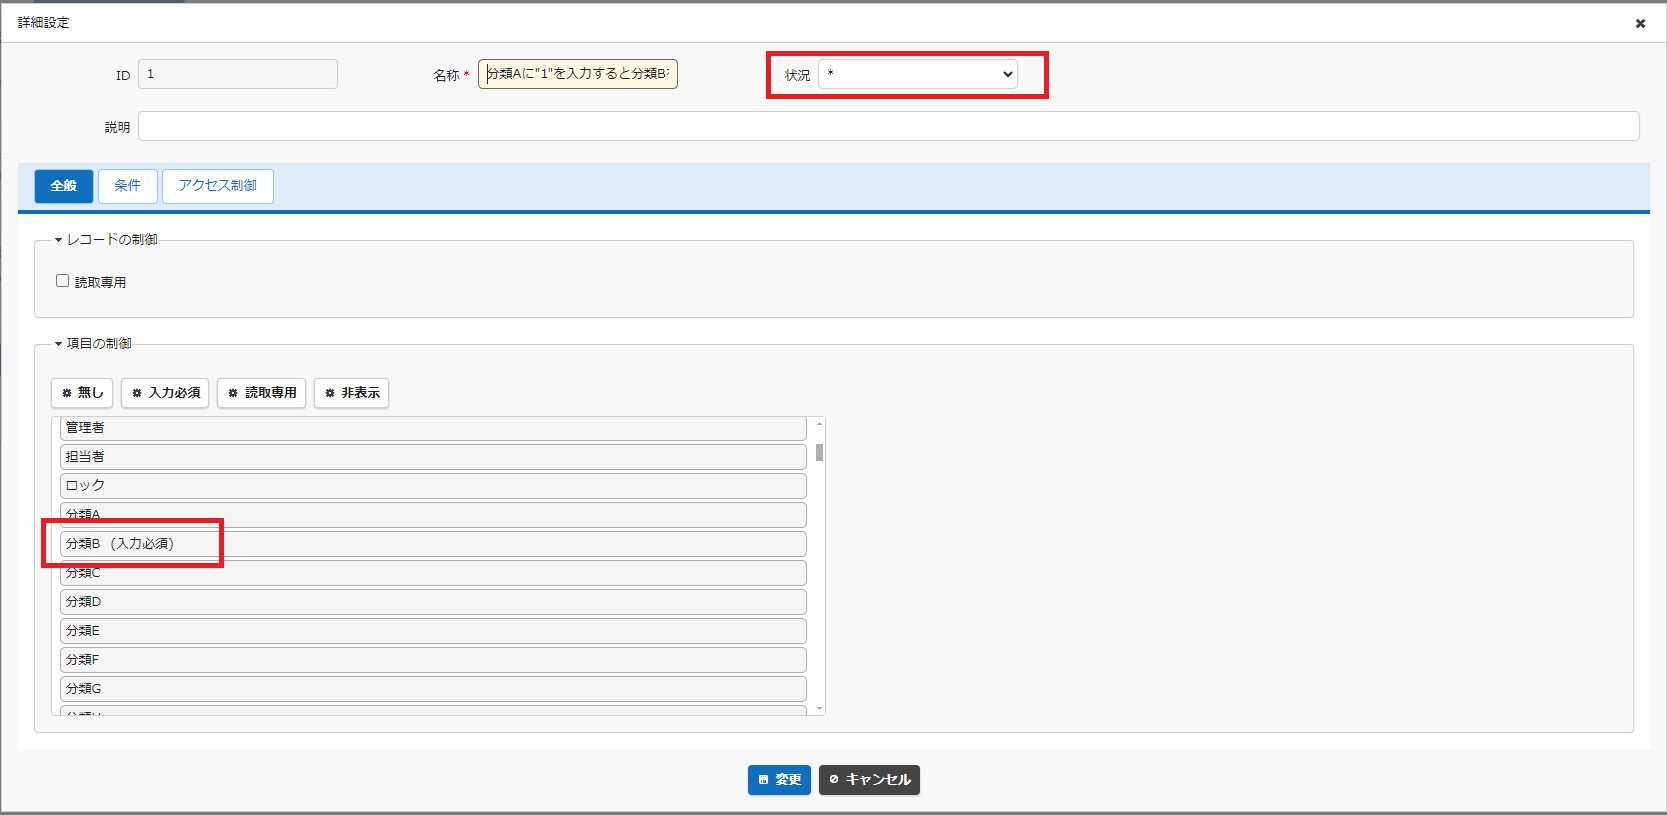Switch to the 全般 tab
1667x815 pixels.
click(64, 186)
